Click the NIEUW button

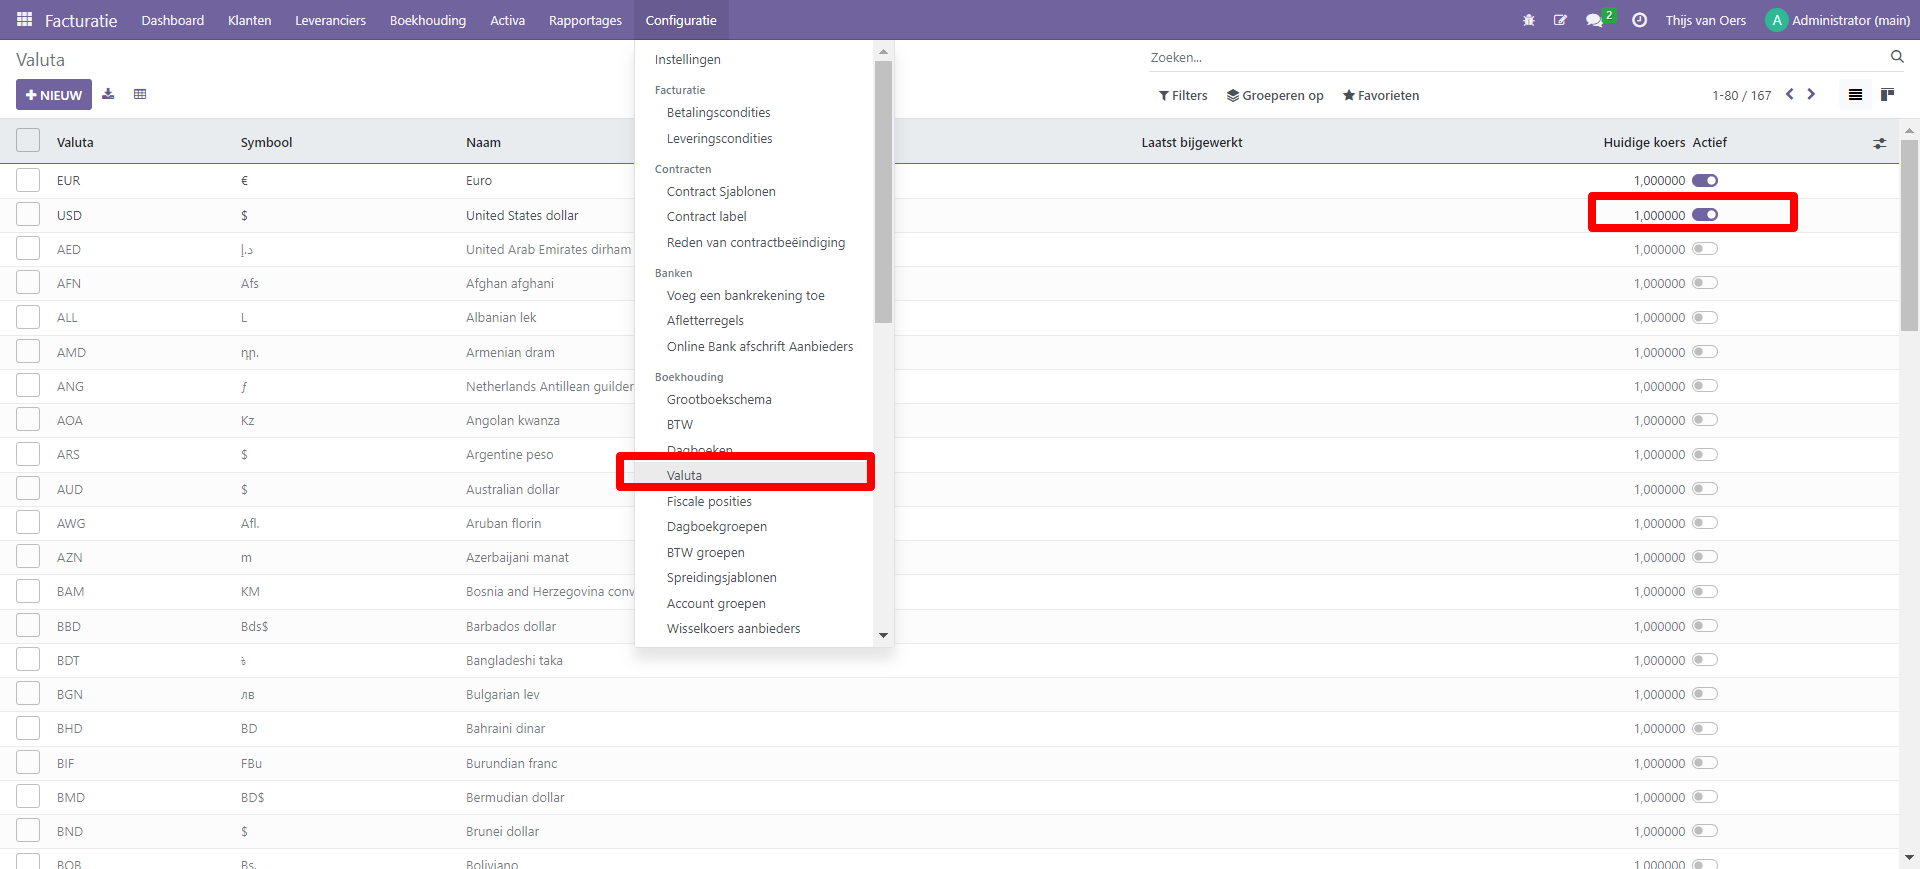54,95
